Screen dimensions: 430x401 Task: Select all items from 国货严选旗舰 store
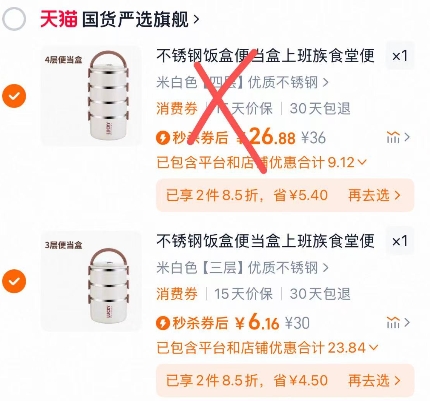[14, 19]
